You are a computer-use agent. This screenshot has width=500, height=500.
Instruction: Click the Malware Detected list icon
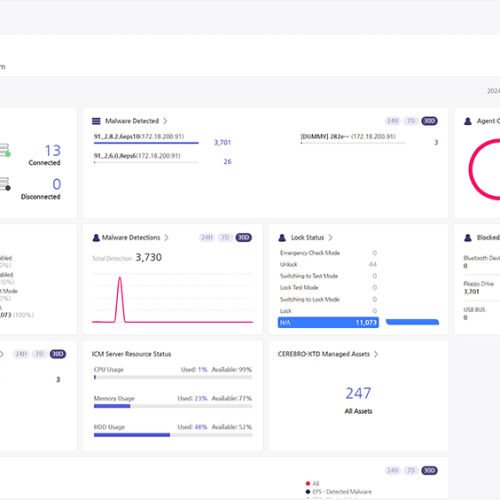pyautogui.click(x=96, y=121)
